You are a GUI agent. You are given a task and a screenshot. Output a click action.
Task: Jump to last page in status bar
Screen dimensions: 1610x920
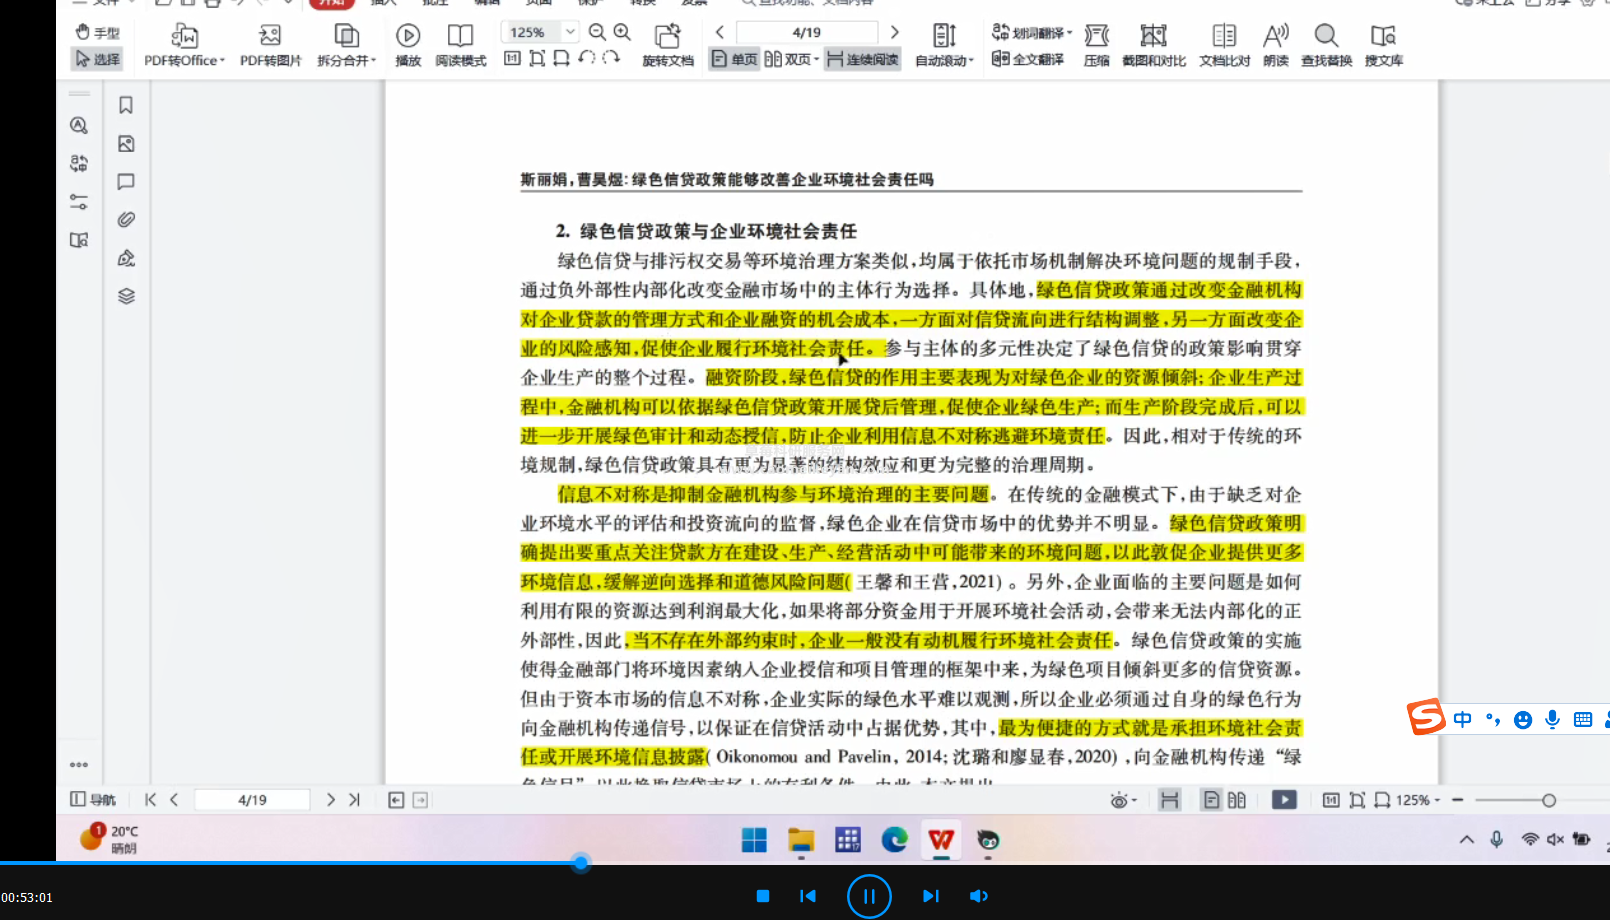point(354,800)
